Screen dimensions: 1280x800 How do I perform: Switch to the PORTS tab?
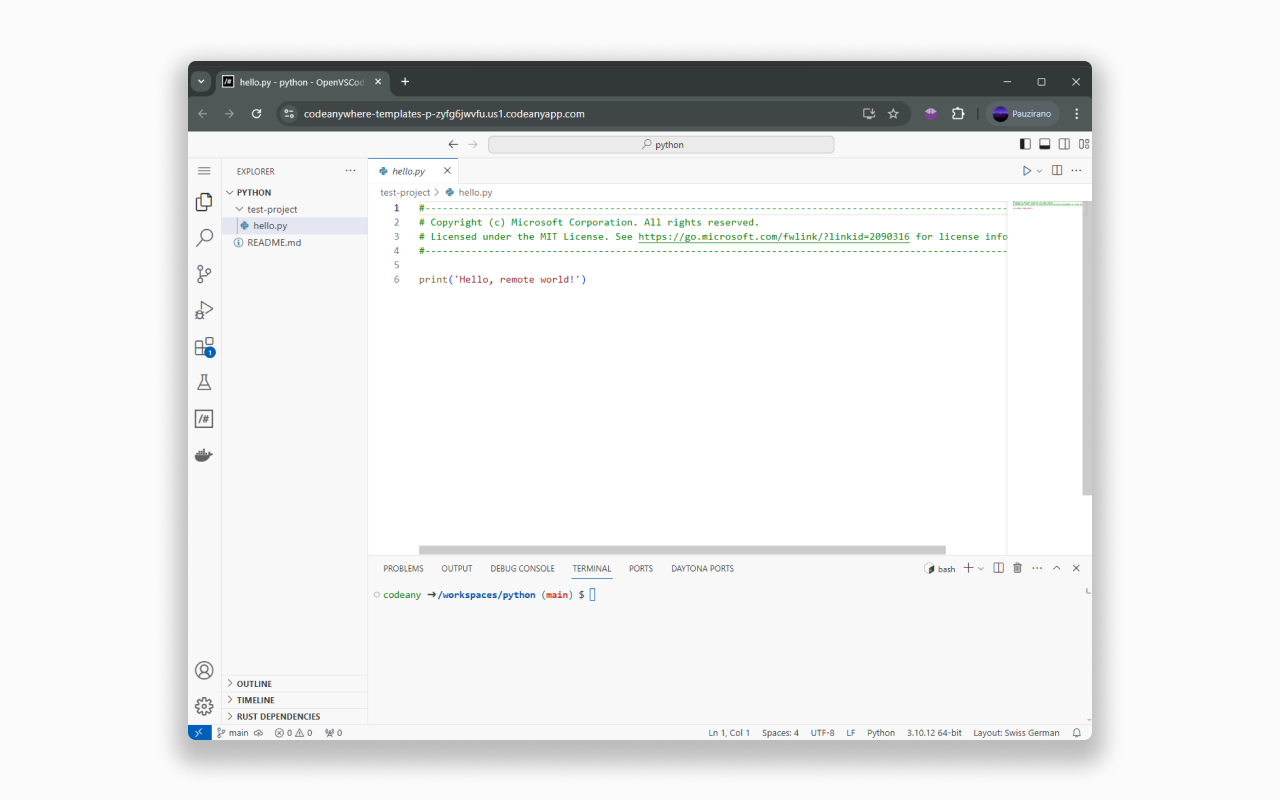[x=640, y=568]
